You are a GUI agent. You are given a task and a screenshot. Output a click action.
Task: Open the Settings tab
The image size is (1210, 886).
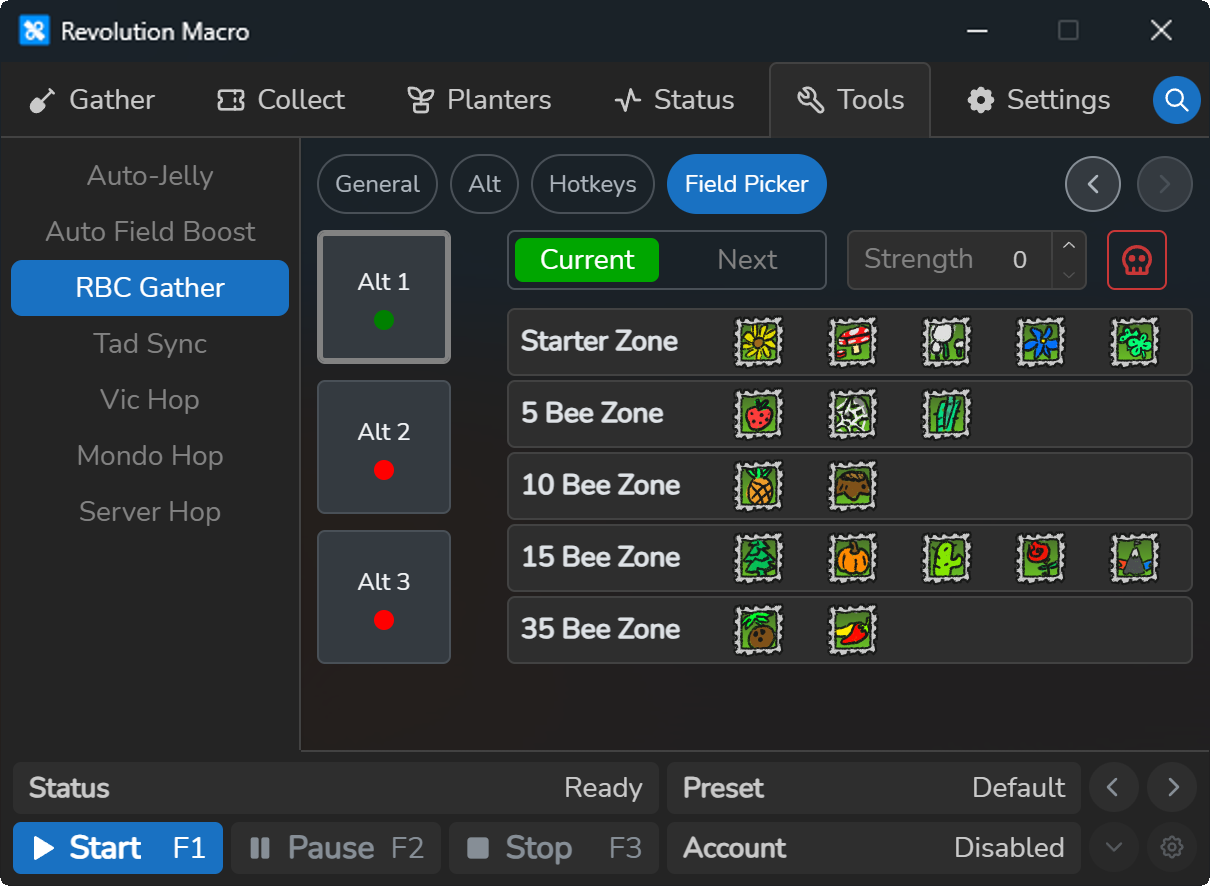1038,100
